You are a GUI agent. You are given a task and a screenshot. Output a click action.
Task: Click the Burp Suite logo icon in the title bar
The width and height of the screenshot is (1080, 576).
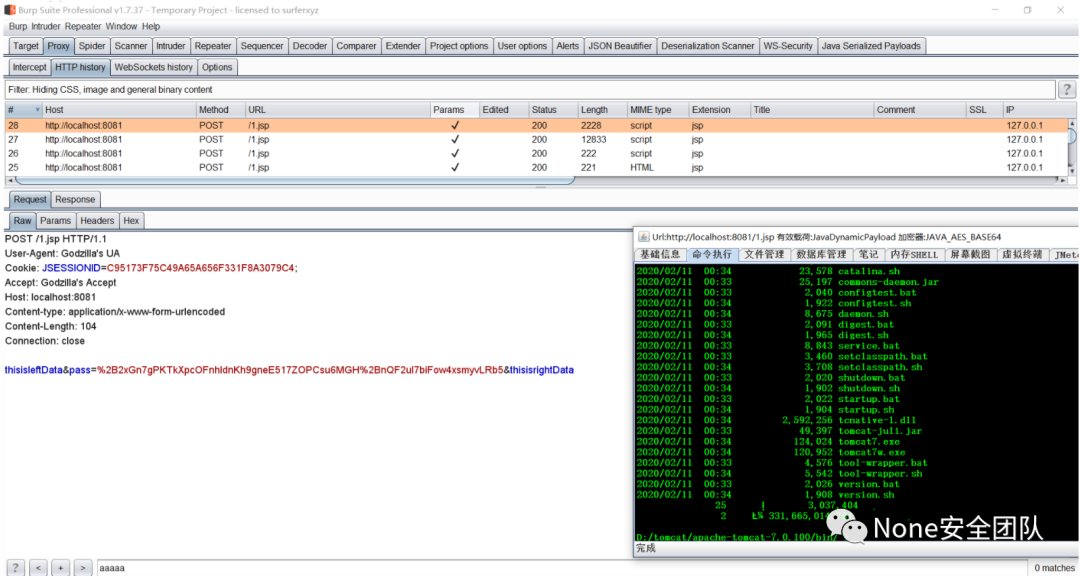pos(10,10)
